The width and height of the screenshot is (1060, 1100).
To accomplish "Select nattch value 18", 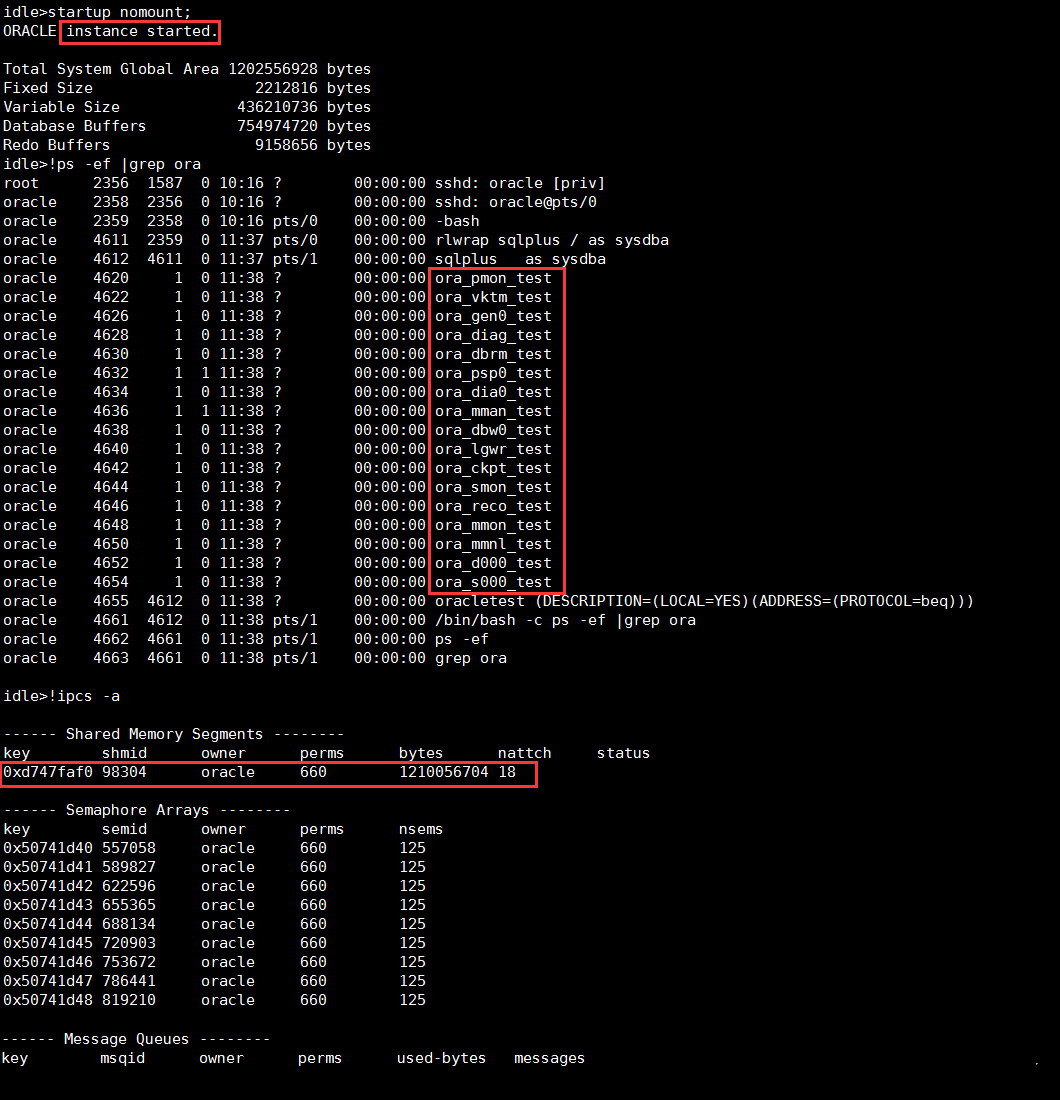I will tap(507, 772).
